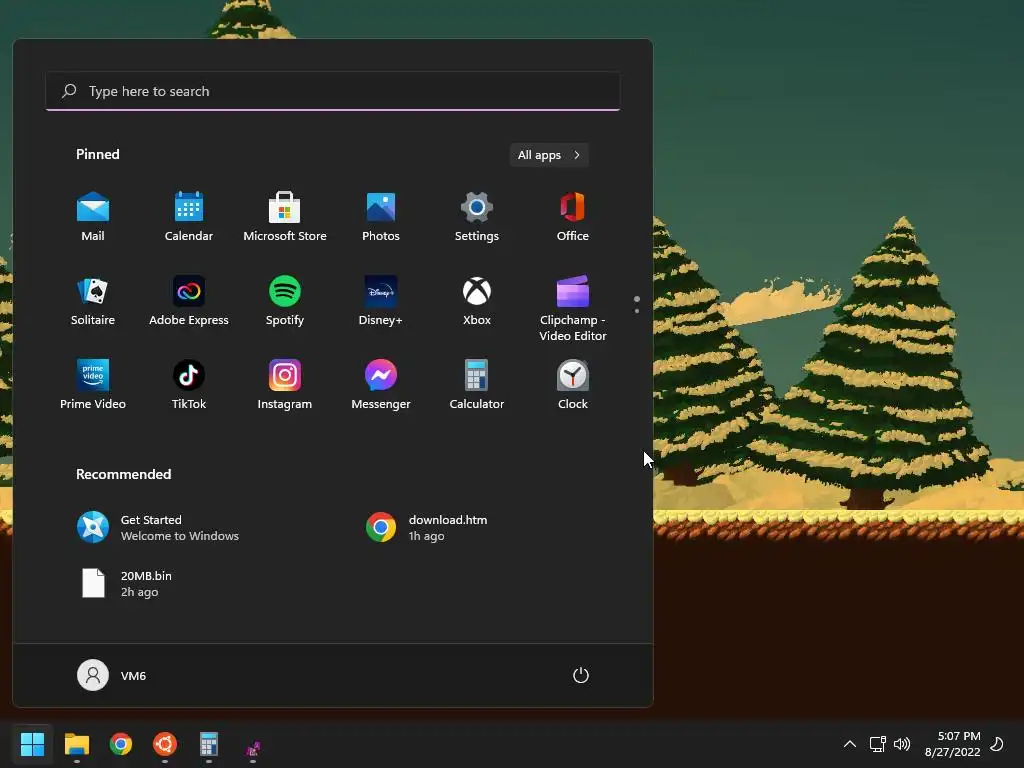
Task: Open the network status tray icon
Action: click(878, 744)
